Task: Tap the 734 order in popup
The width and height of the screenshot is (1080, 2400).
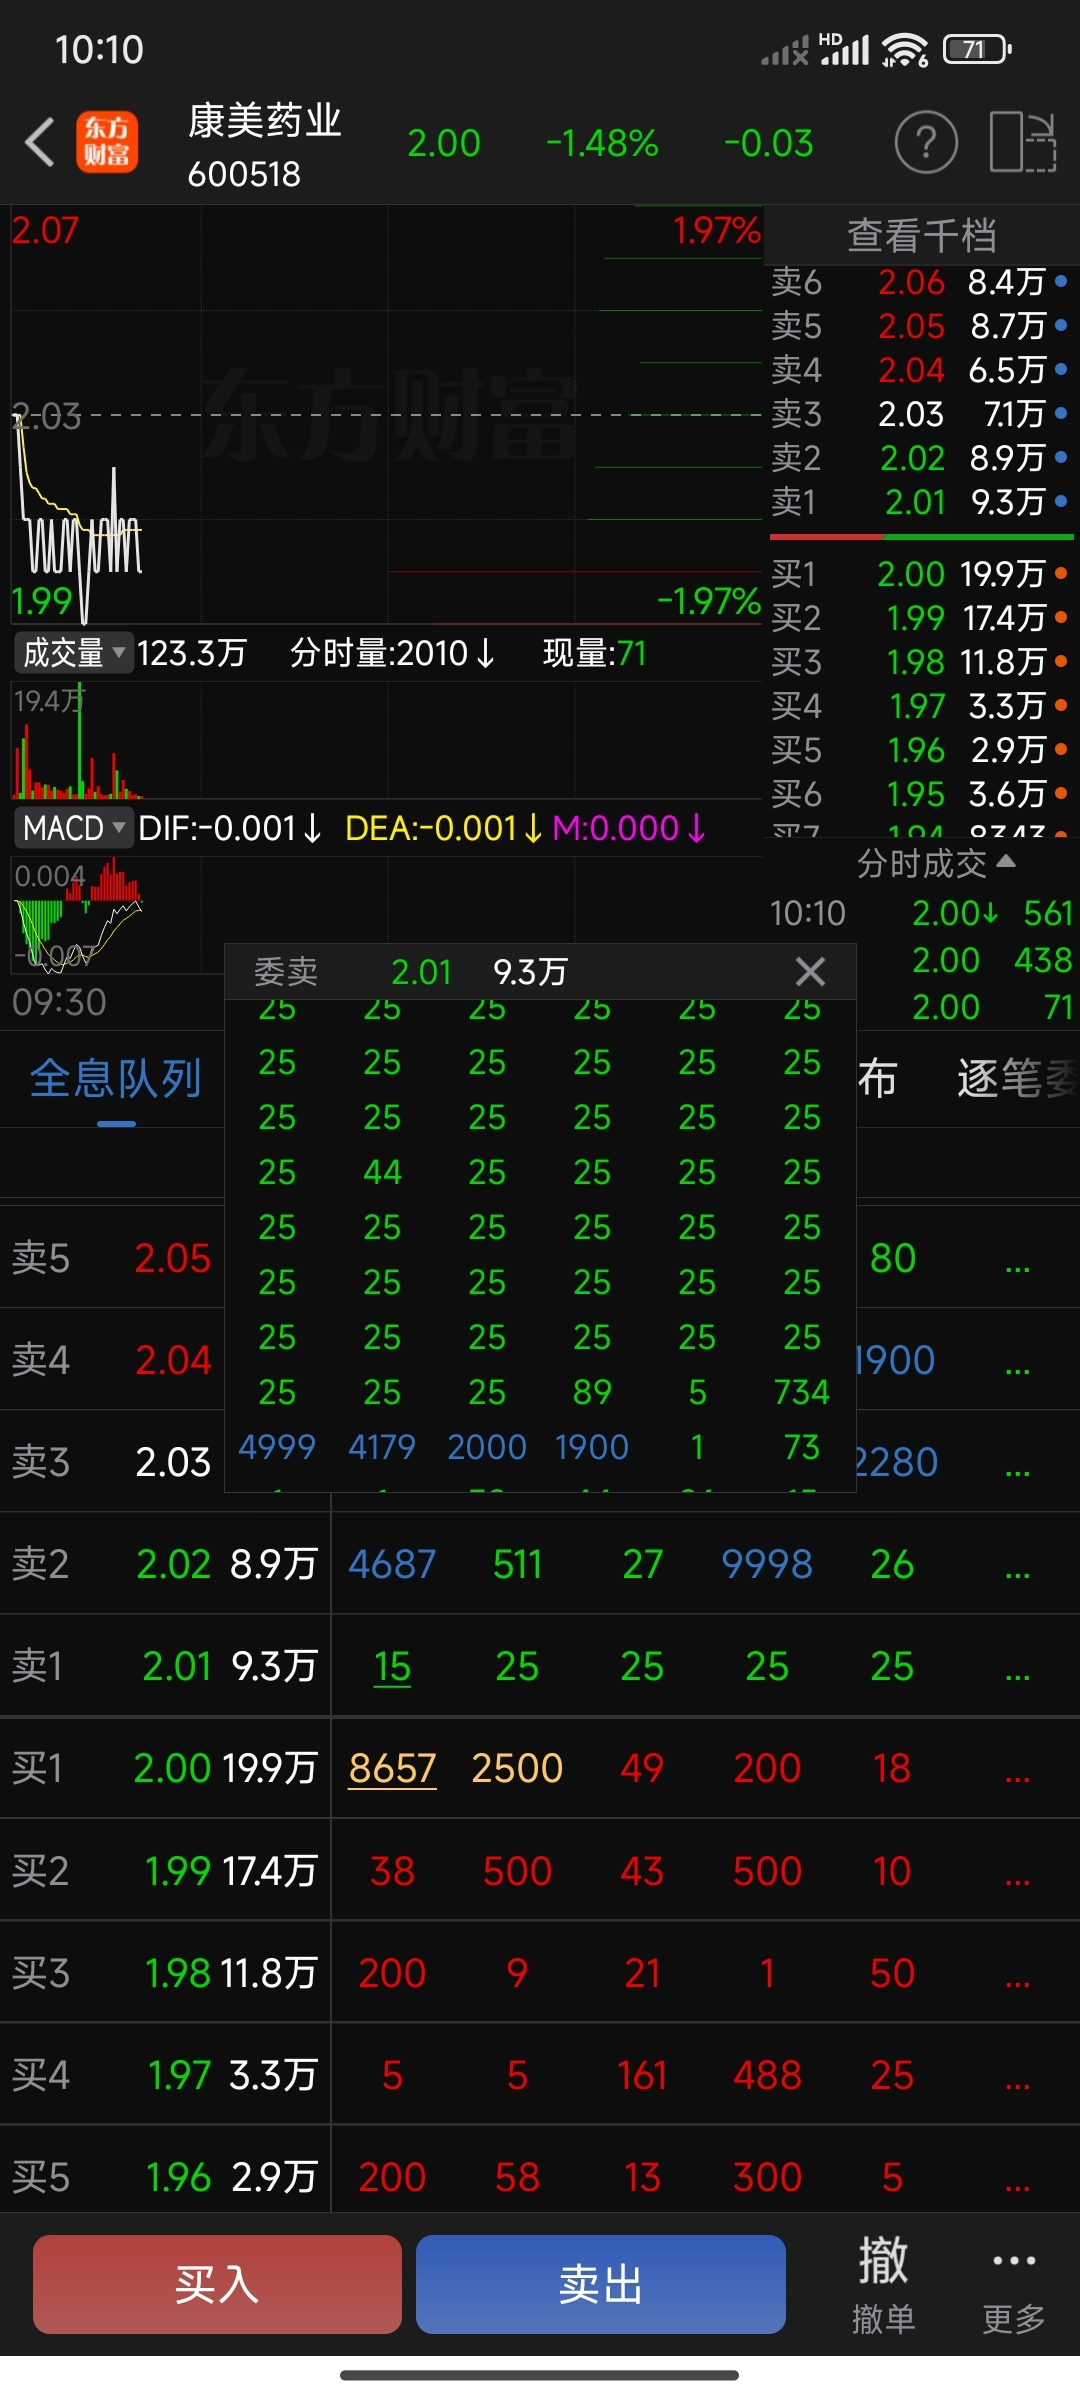Action: 802,1392
